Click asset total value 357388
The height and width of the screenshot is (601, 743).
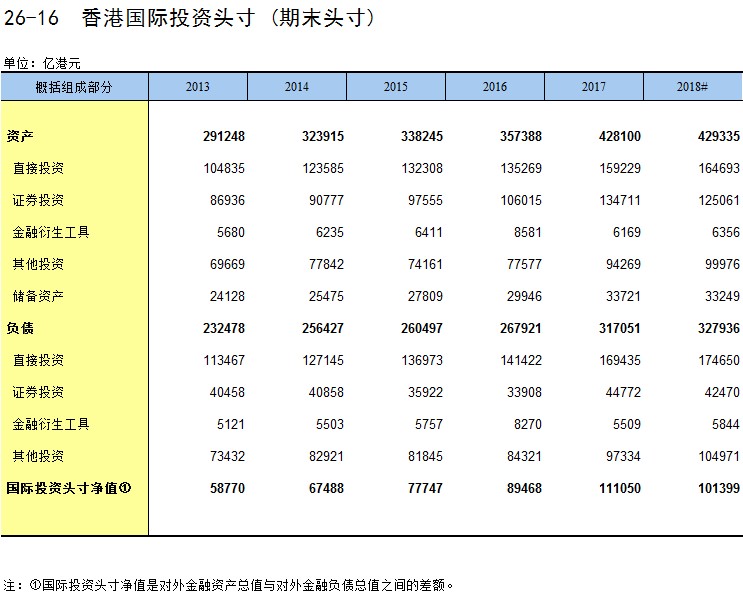point(521,137)
